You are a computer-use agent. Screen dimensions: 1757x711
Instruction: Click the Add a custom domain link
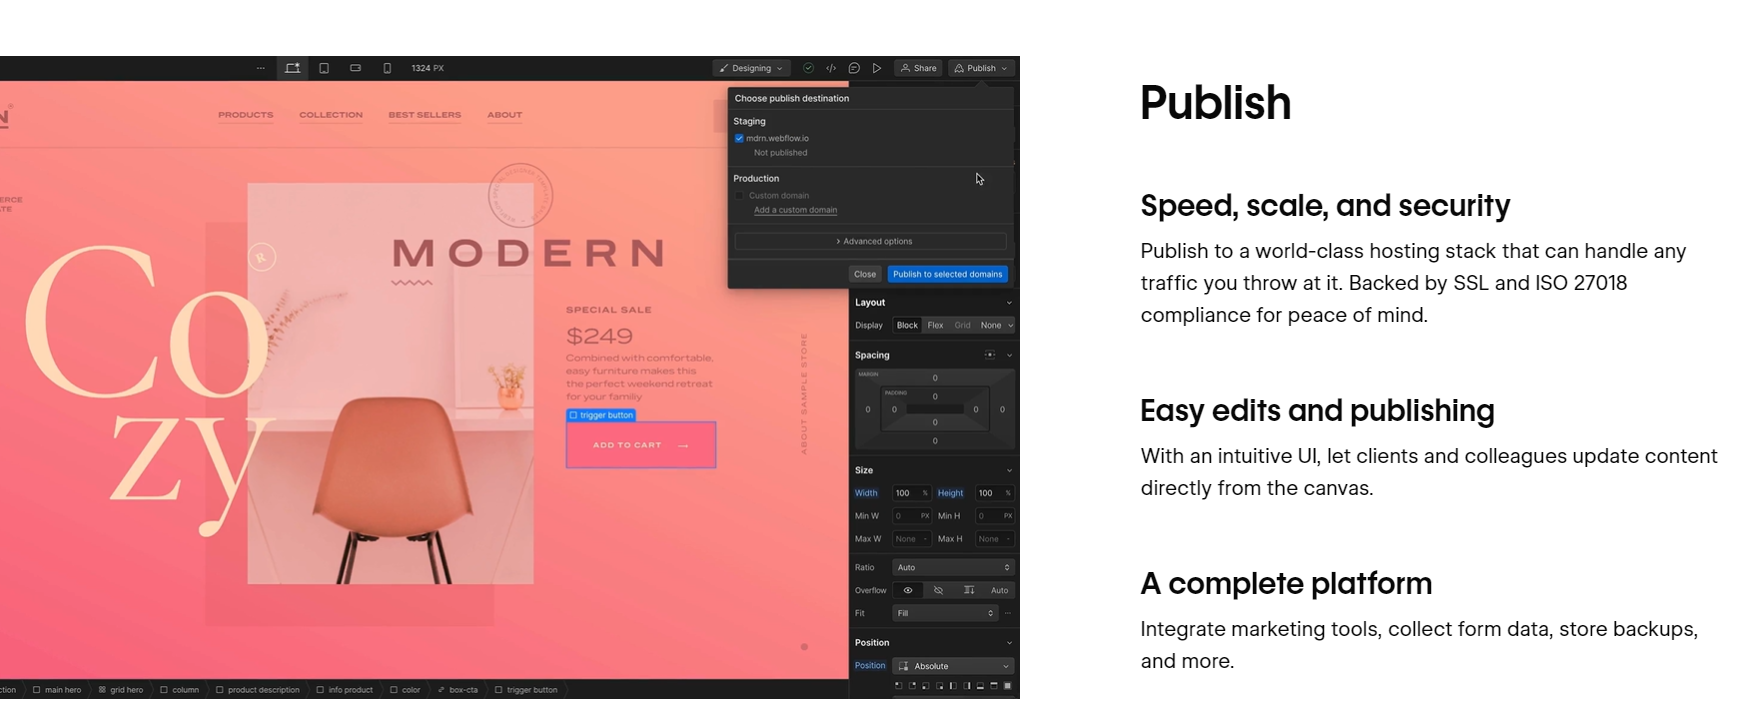pos(795,210)
